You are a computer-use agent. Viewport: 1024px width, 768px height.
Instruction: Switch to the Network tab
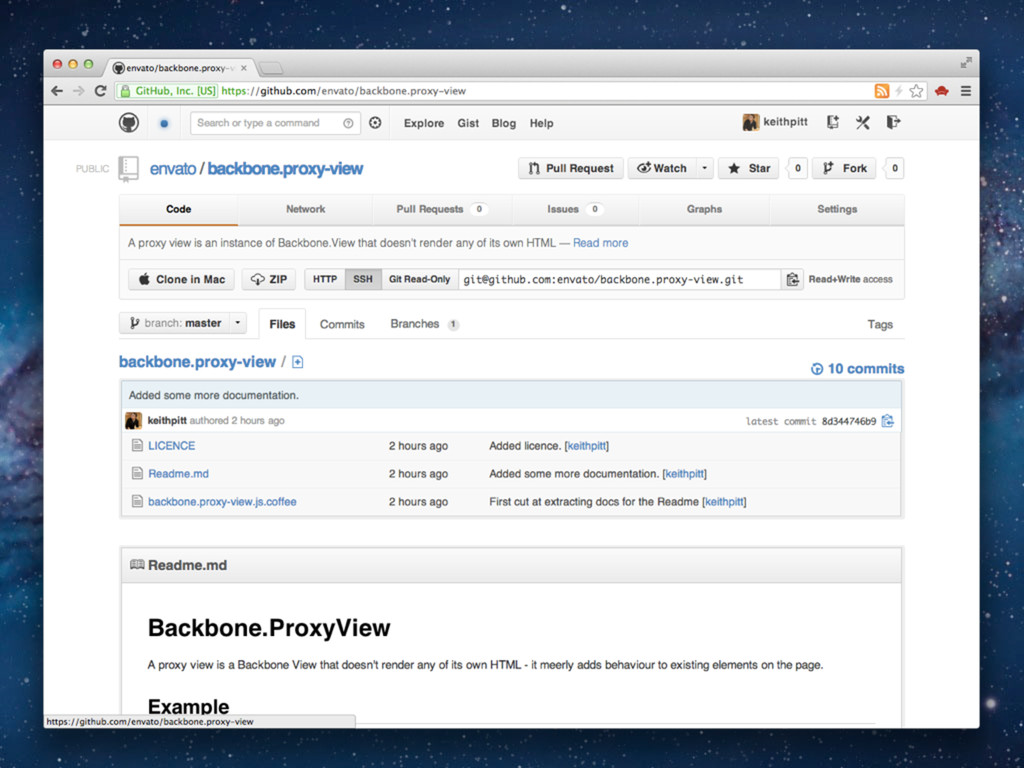pyautogui.click(x=305, y=209)
